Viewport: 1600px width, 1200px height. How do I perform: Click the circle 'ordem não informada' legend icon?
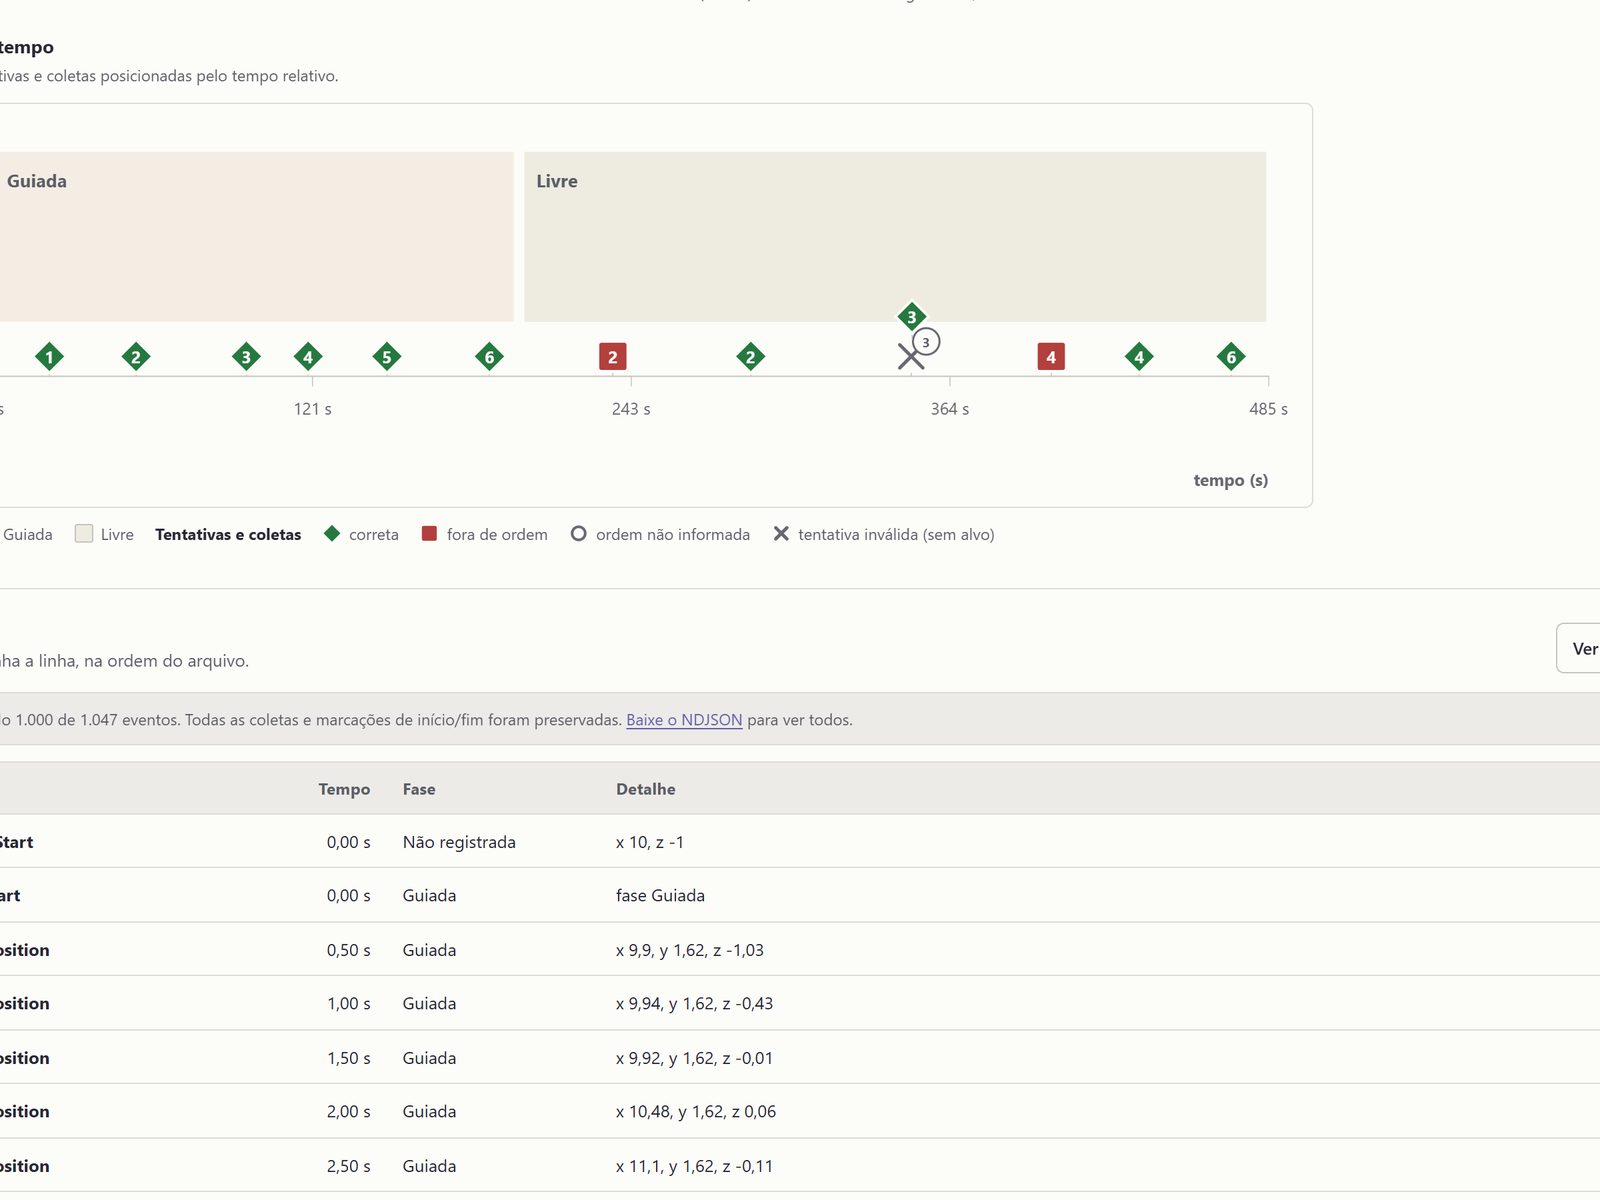578,534
